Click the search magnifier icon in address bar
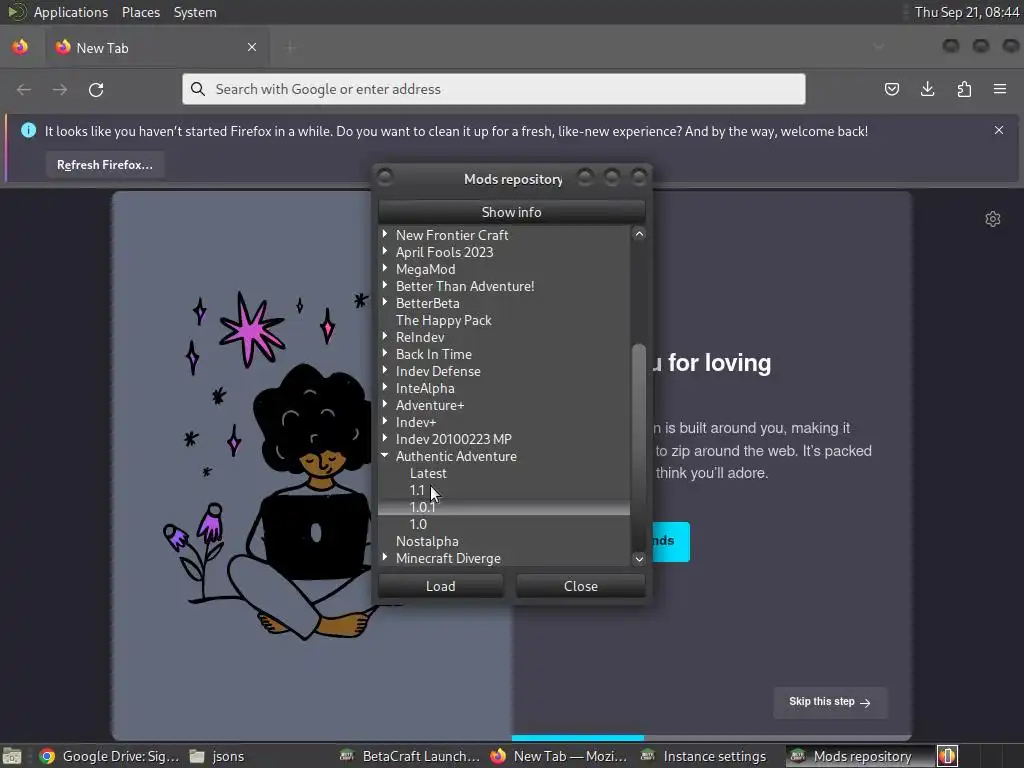This screenshot has width=1024, height=768. [198, 89]
